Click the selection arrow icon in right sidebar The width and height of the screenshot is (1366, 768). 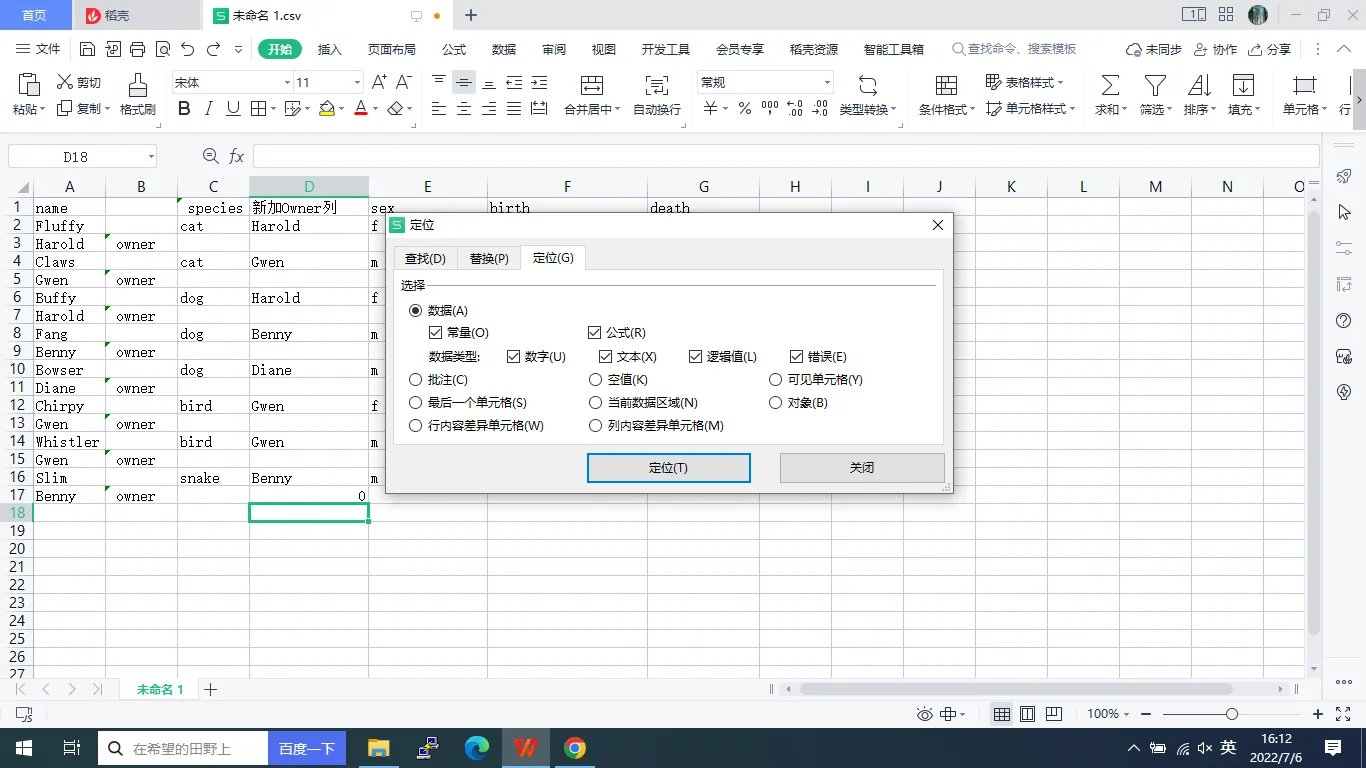click(1344, 212)
